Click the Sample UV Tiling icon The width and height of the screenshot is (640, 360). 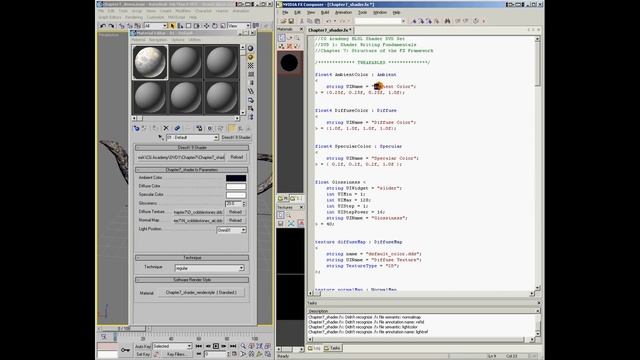tap(251, 74)
